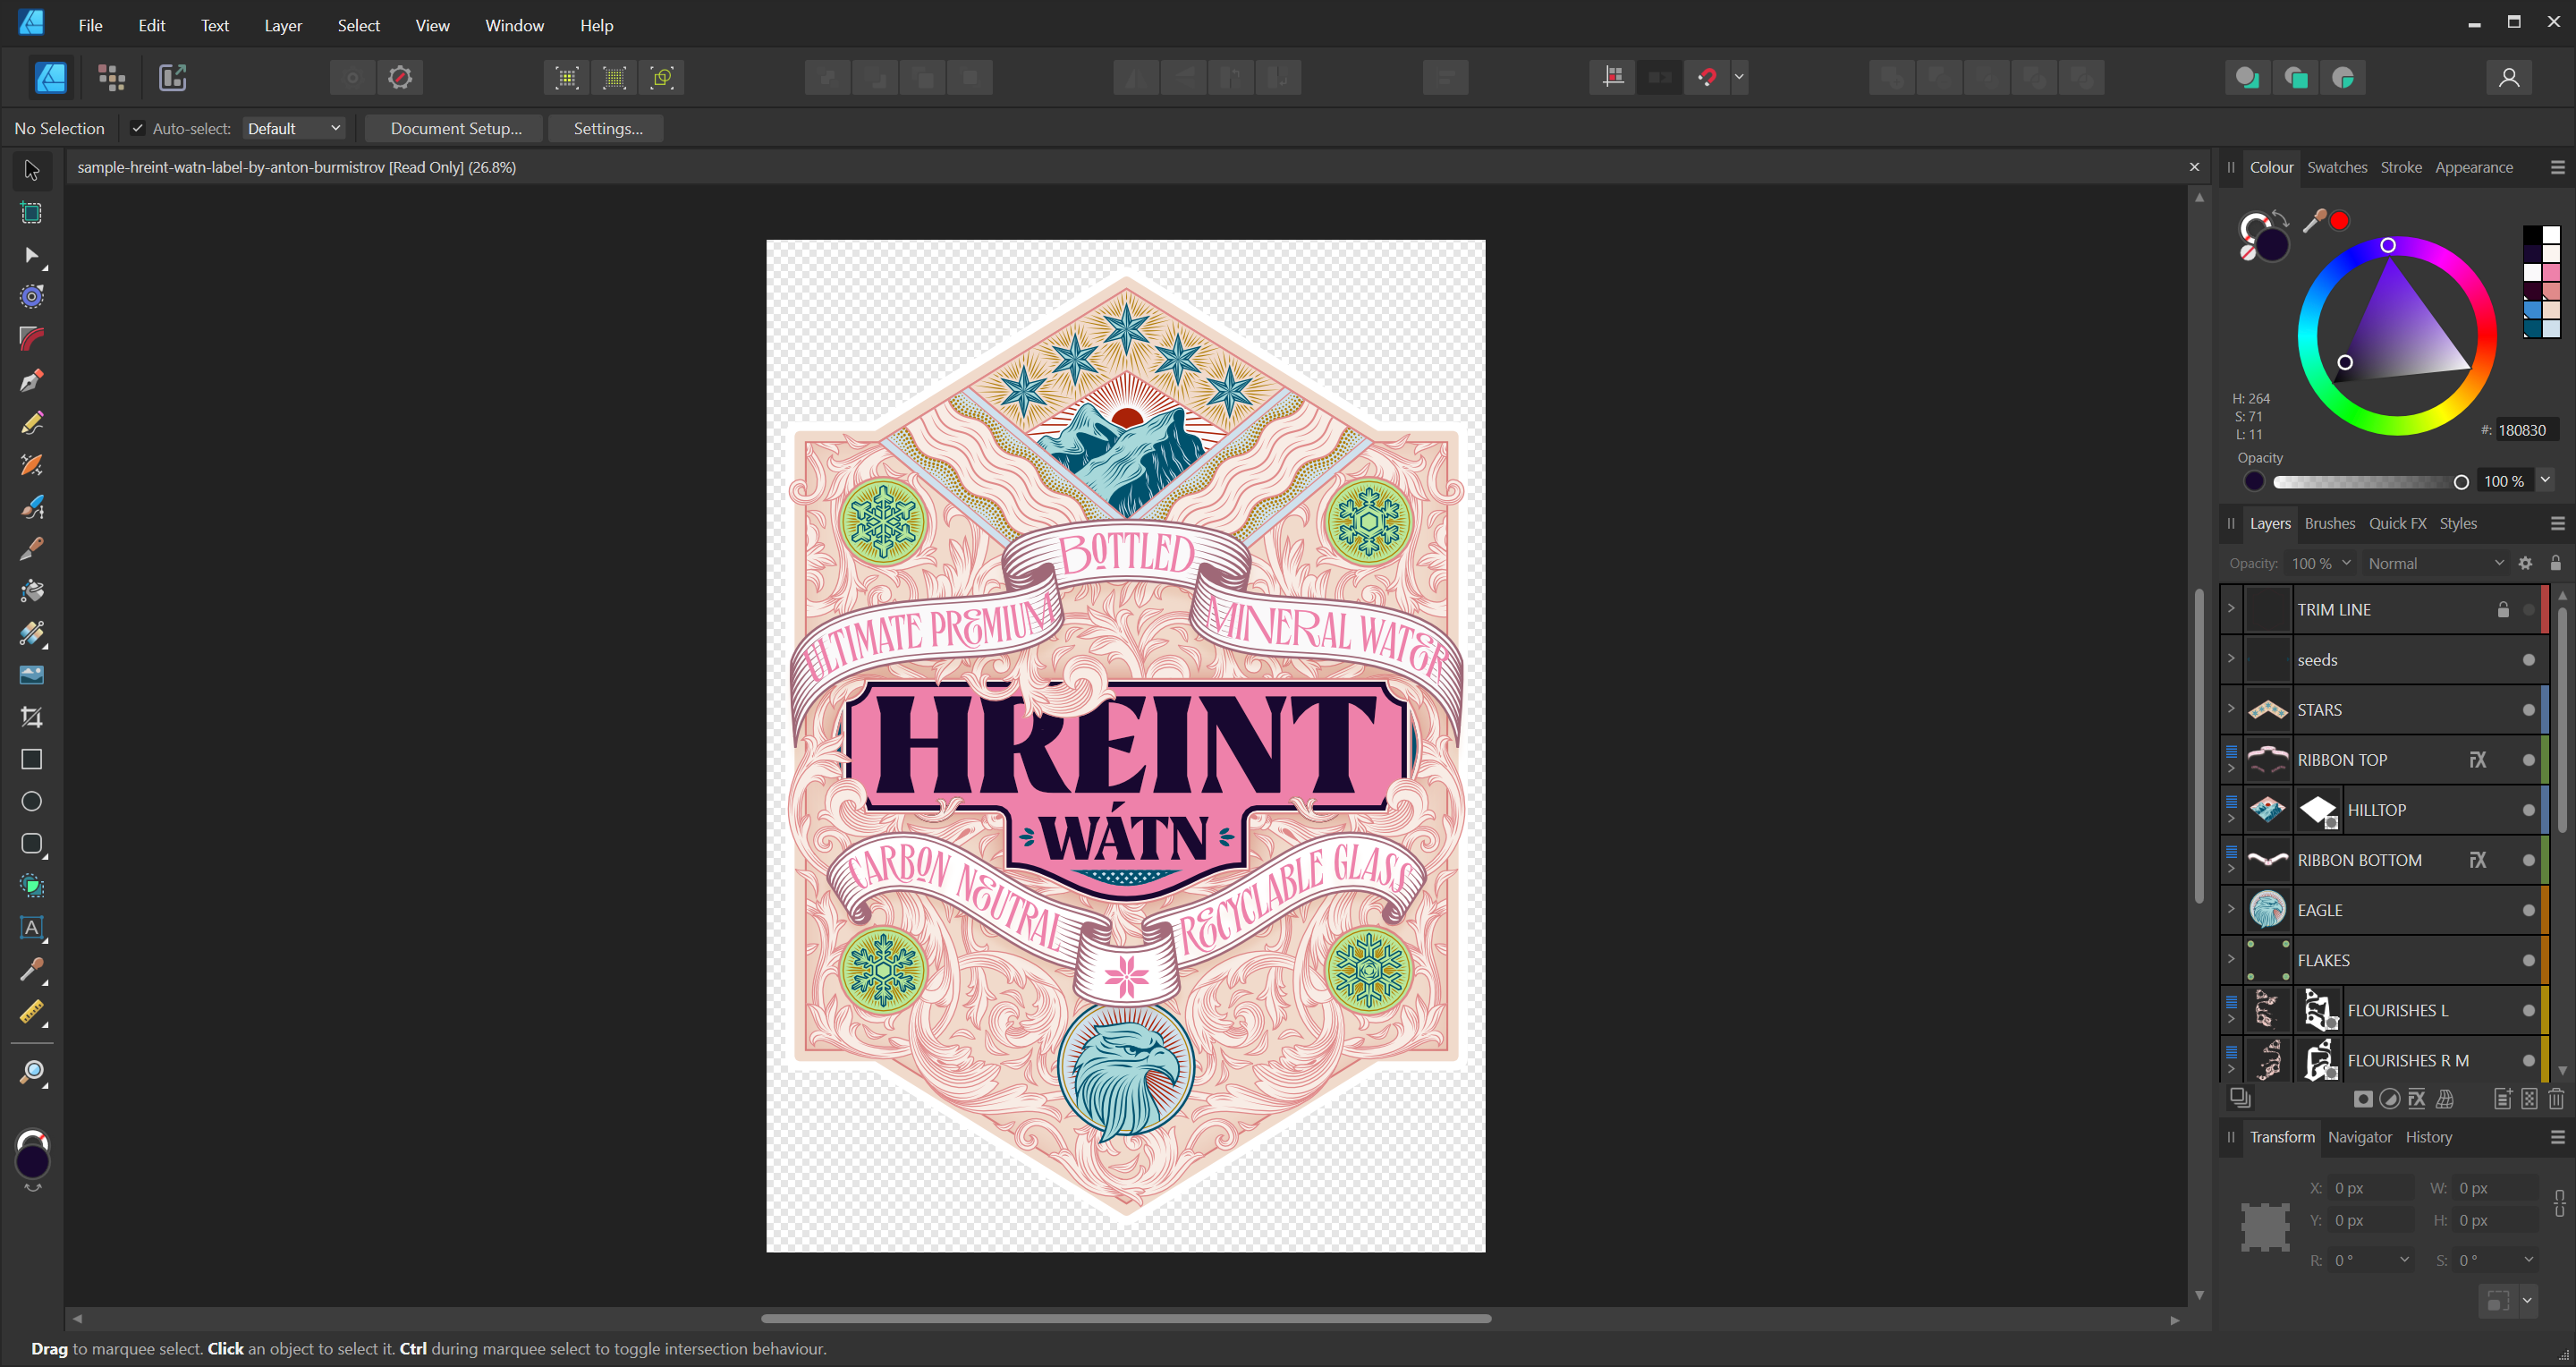
Task: Choose the Ellipse shape tool
Action: (x=31, y=802)
